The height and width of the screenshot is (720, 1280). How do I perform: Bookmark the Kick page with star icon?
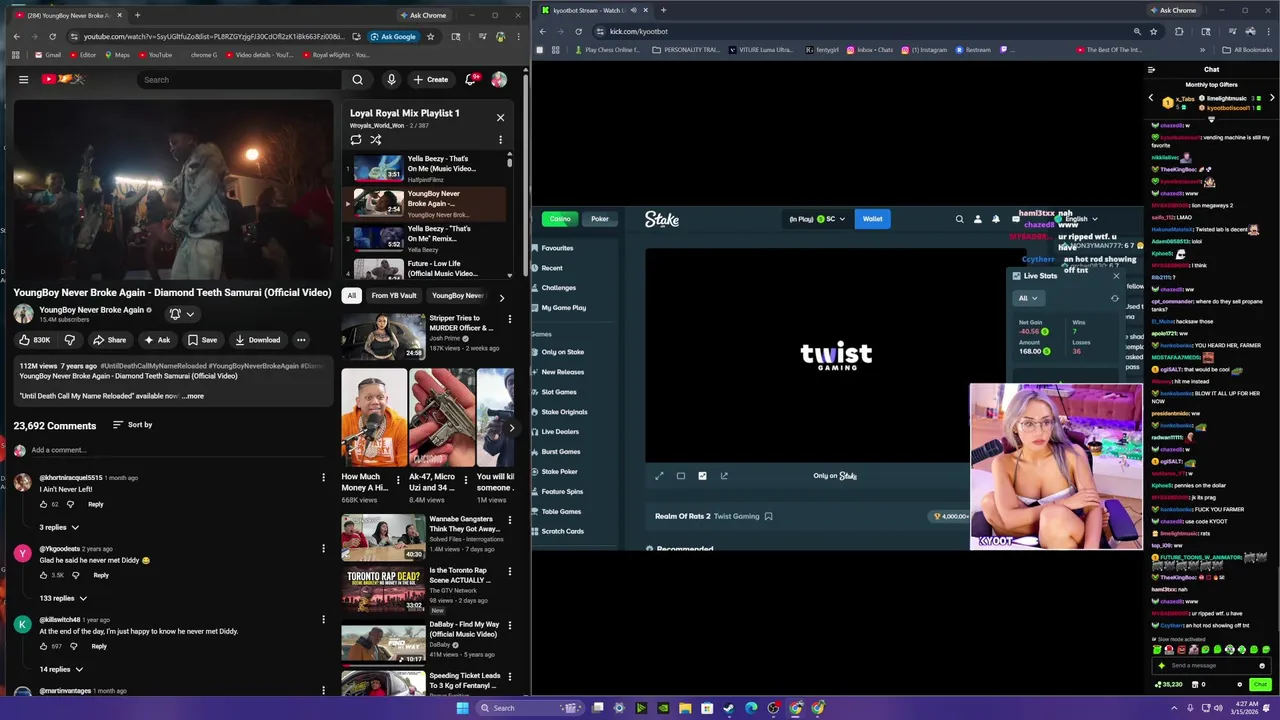[1154, 31]
